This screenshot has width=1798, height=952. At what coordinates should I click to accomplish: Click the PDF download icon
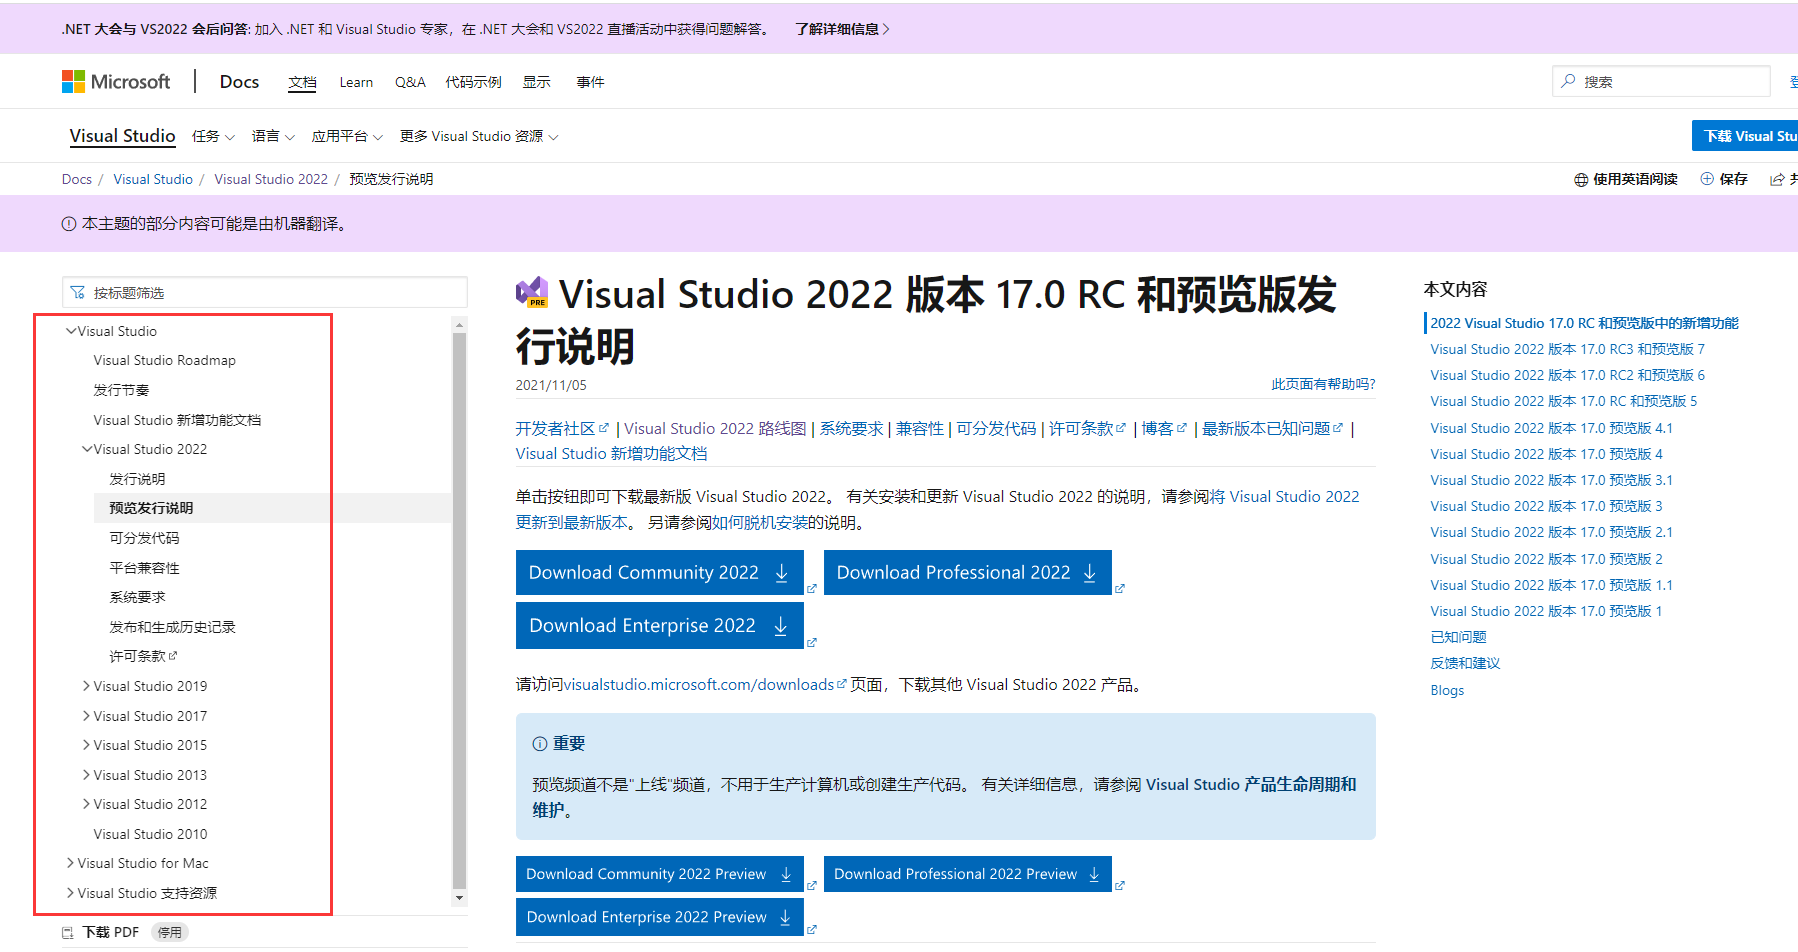[68, 933]
